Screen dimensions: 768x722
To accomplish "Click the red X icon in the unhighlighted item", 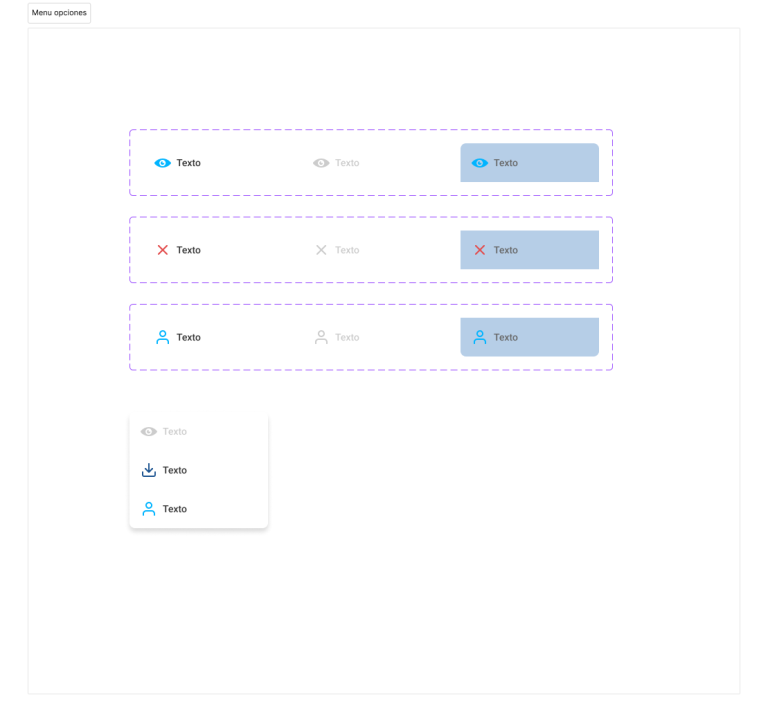I will click(162, 250).
